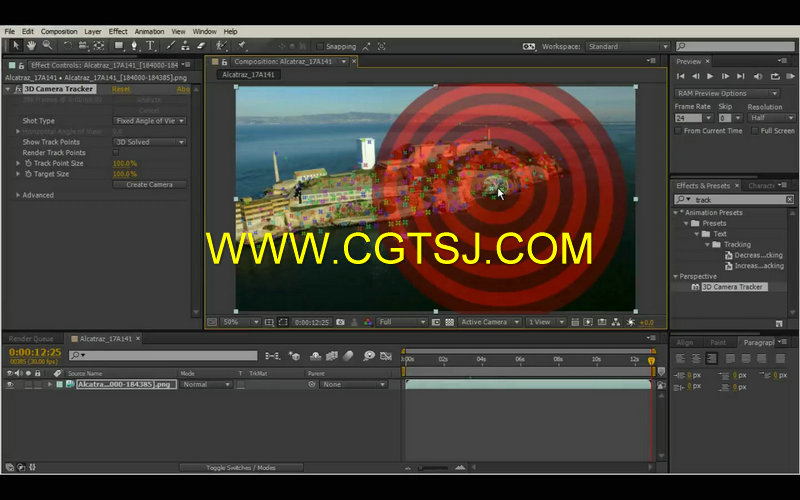Check Full Screen option in Preview
This screenshot has width=800, height=500.
[755, 131]
